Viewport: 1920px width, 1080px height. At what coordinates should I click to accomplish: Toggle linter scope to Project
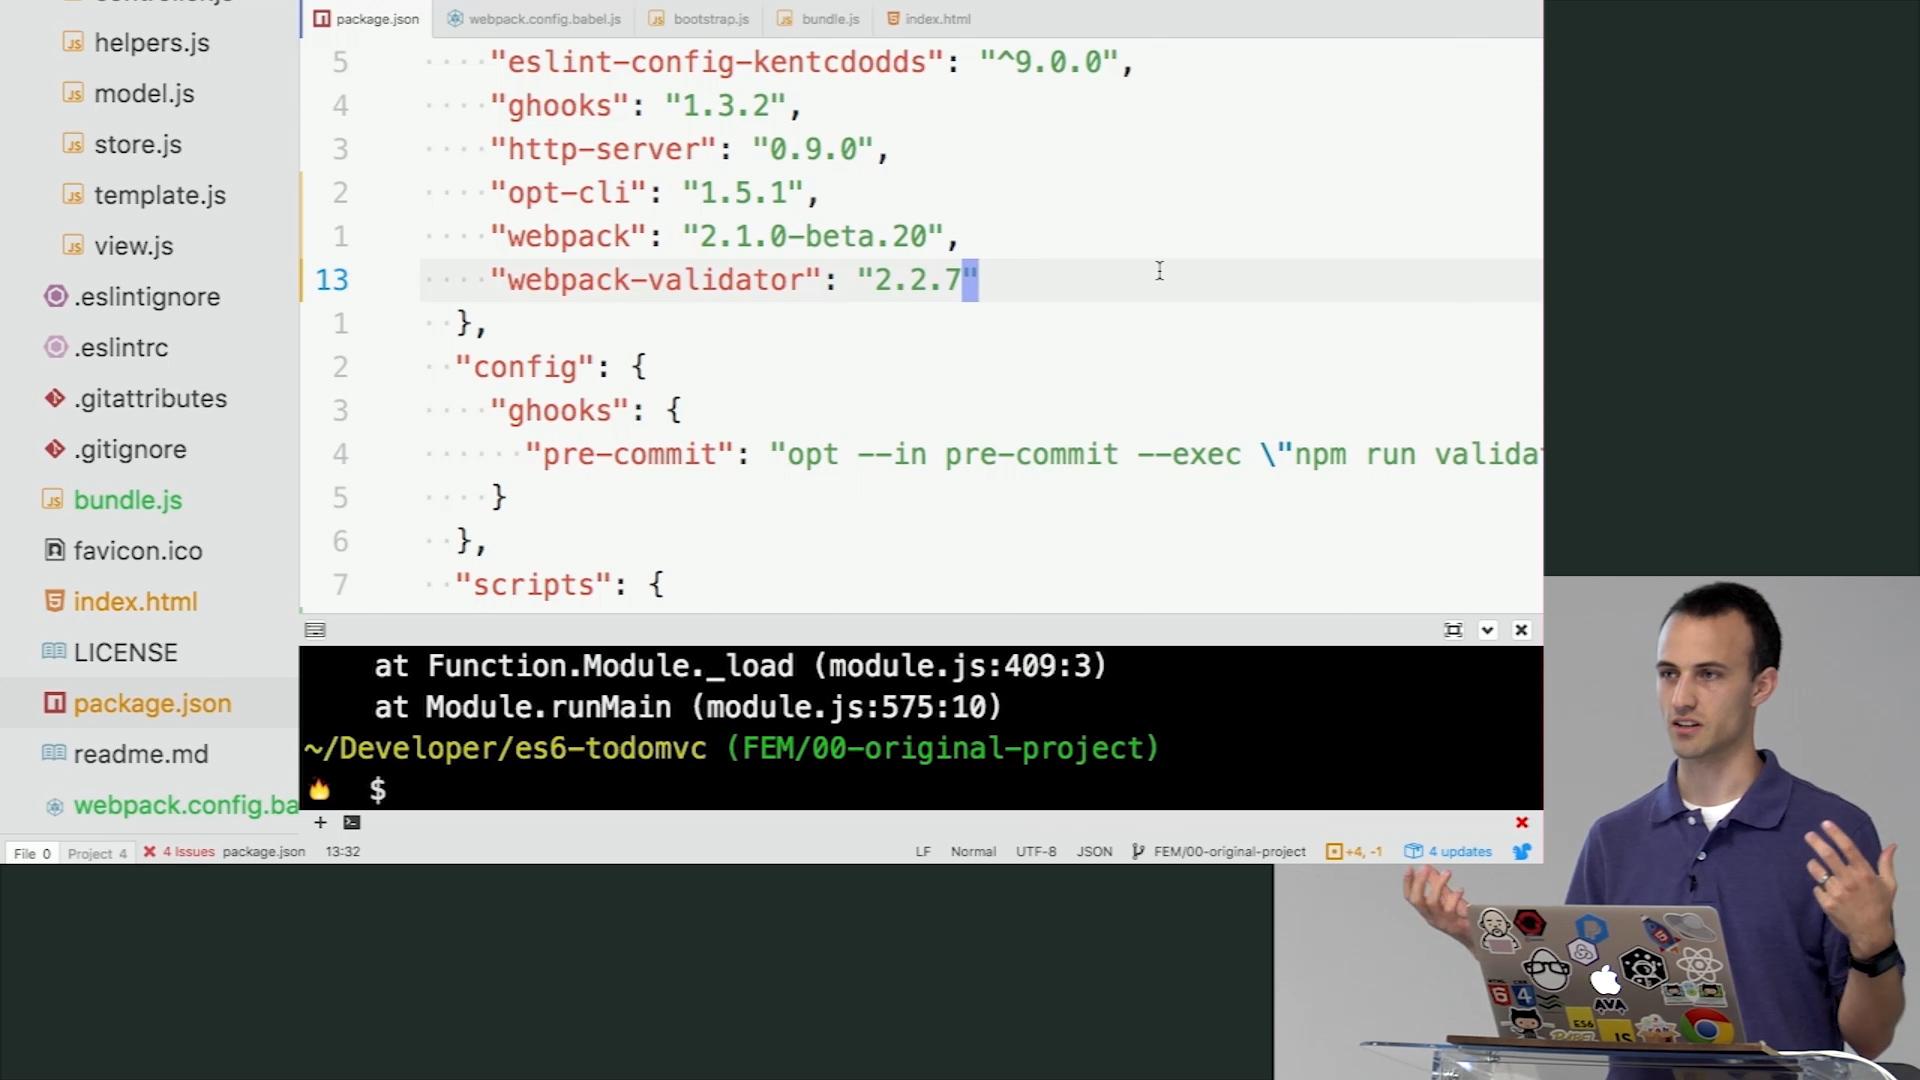tap(96, 853)
